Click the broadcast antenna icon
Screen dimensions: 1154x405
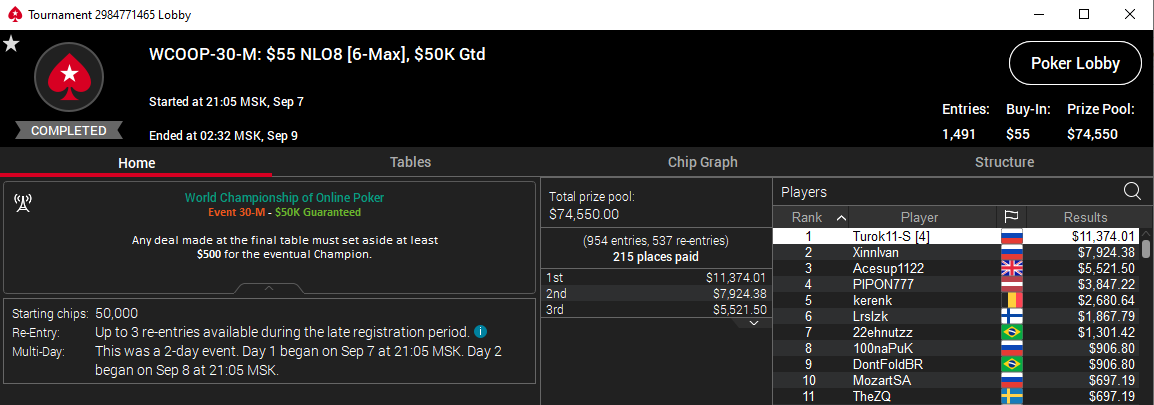(23, 203)
